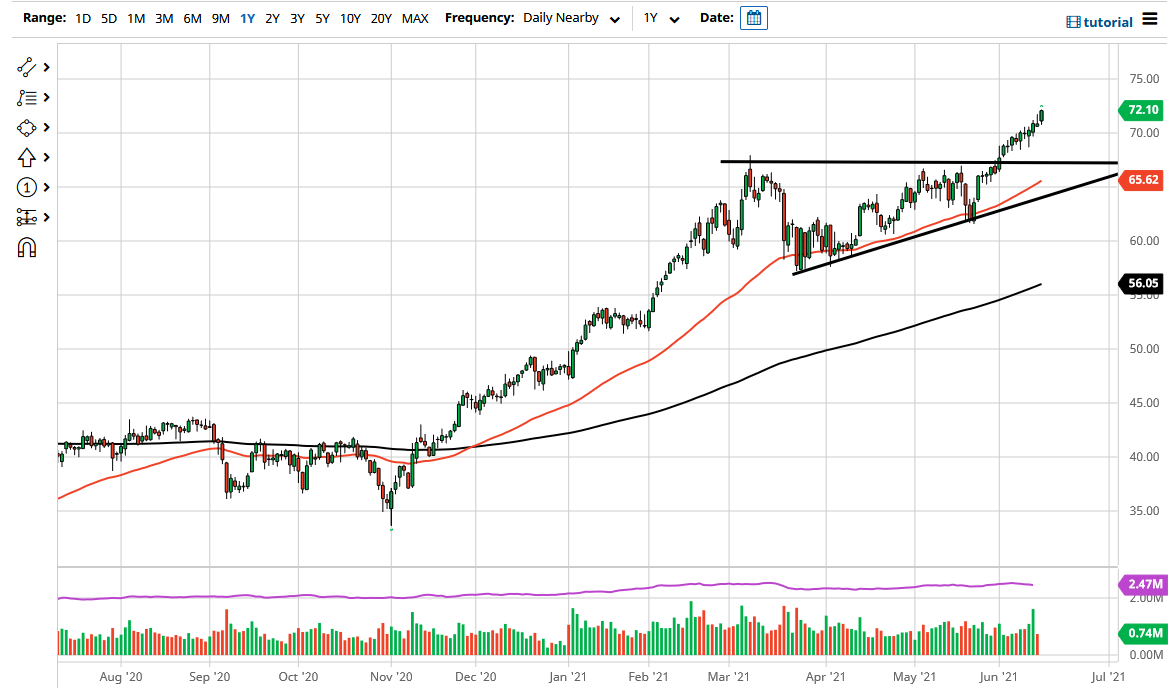Switch to the 1M range tab

(136, 18)
